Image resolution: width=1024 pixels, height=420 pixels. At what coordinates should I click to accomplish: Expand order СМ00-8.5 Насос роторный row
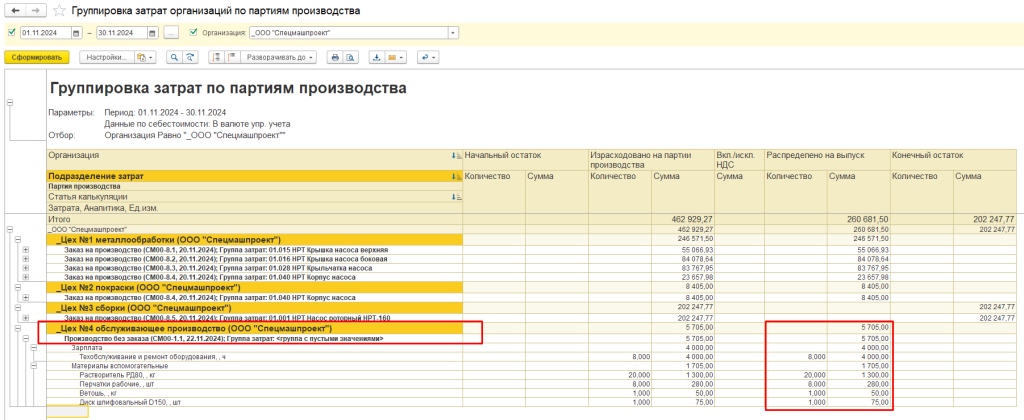26,317
